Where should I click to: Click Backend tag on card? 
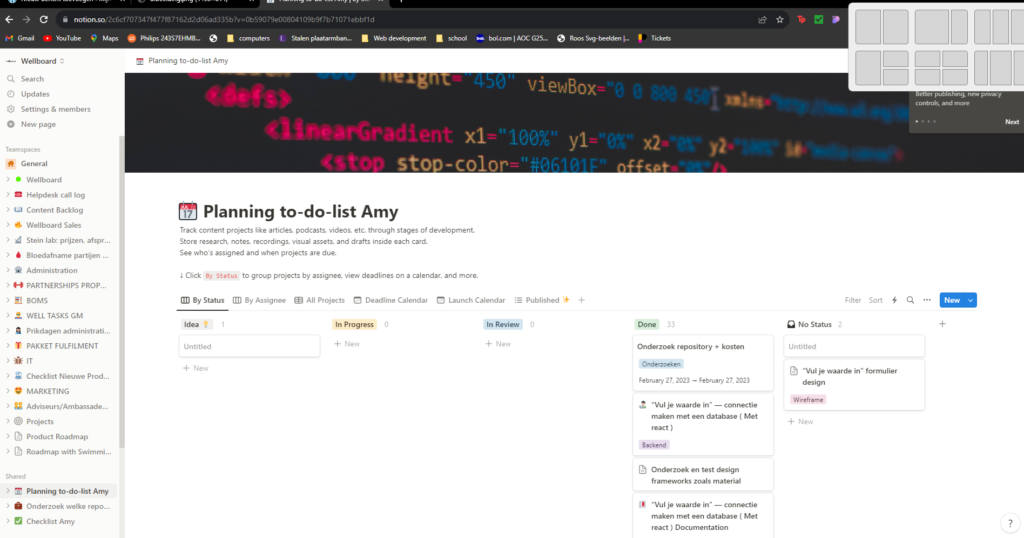(x=654, y=445)
